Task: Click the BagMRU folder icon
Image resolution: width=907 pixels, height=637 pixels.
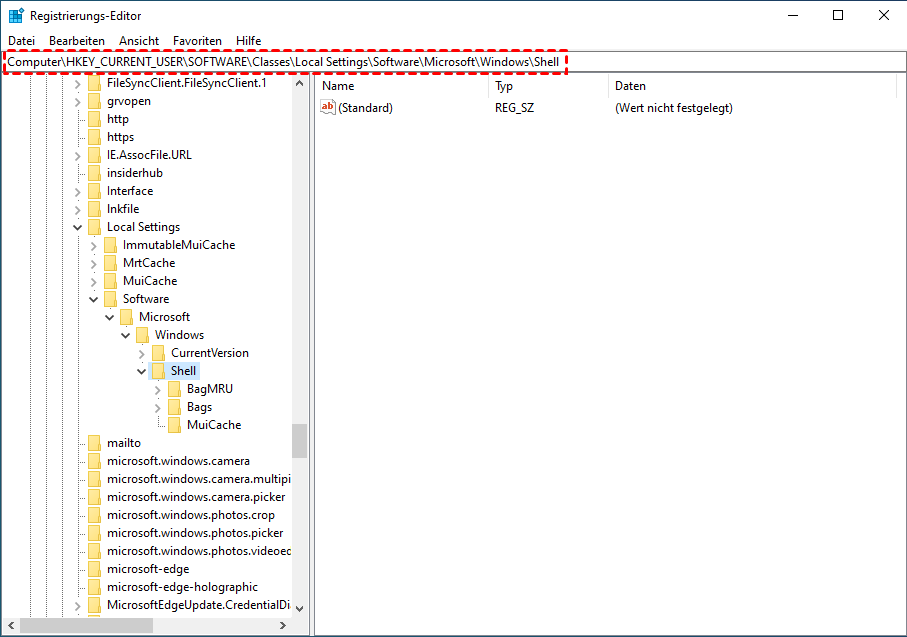Action: pyautogui.click(x=175, y=389)
